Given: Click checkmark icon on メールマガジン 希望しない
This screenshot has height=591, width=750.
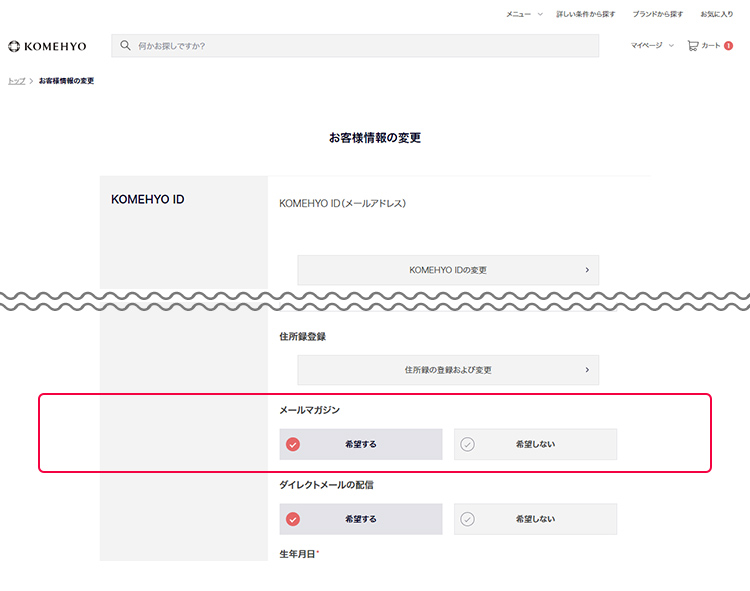Looking at the screenshot, I should [x=467, y=444].
